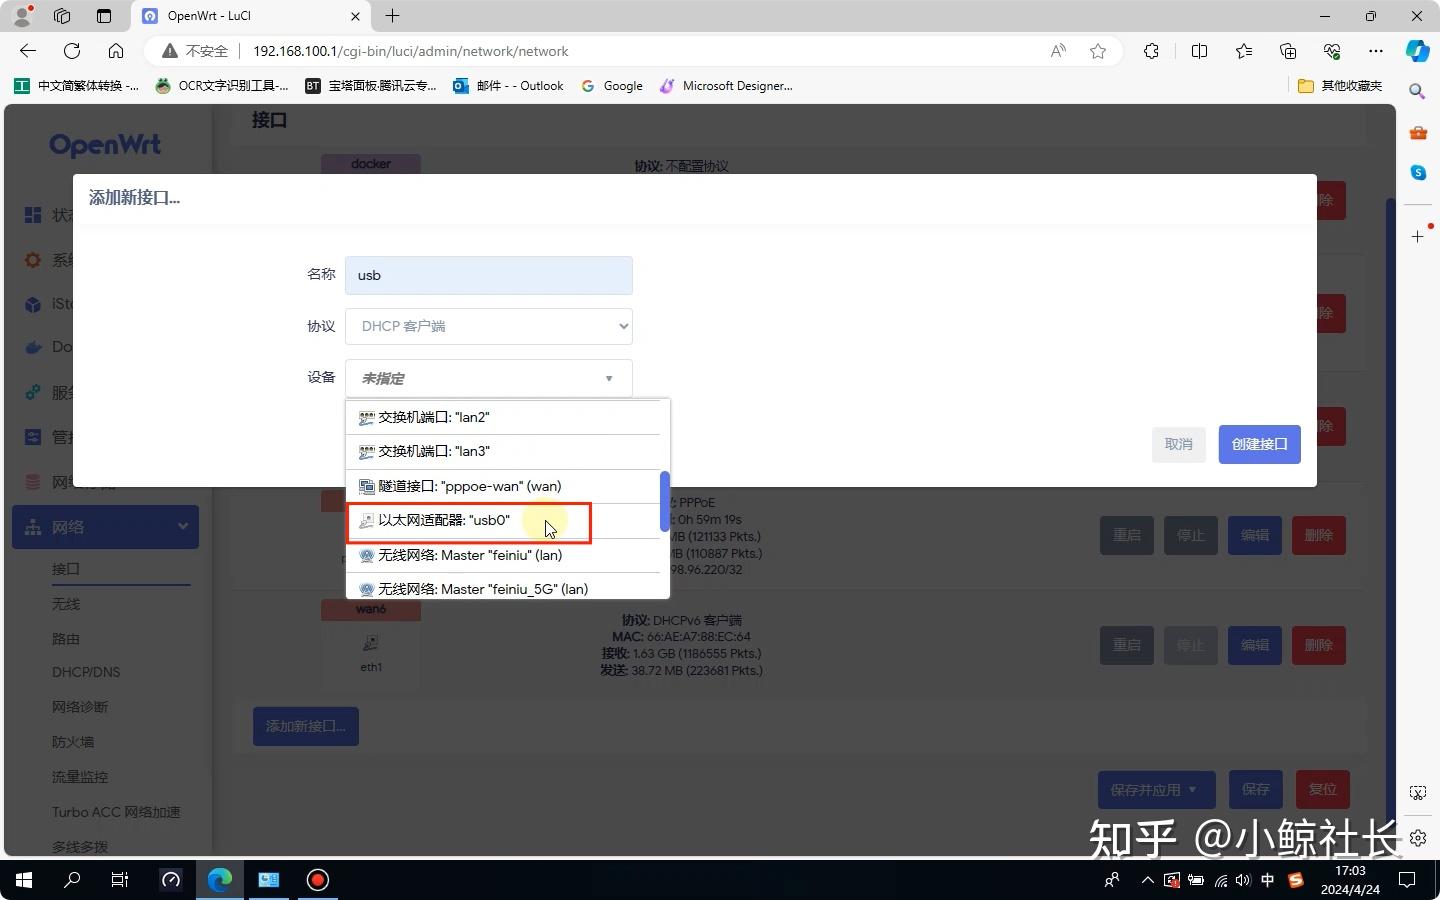Open the 设备 未指定 dropdown
Viewport: 1440px width, 900px height.
click(x=488, y=378)
